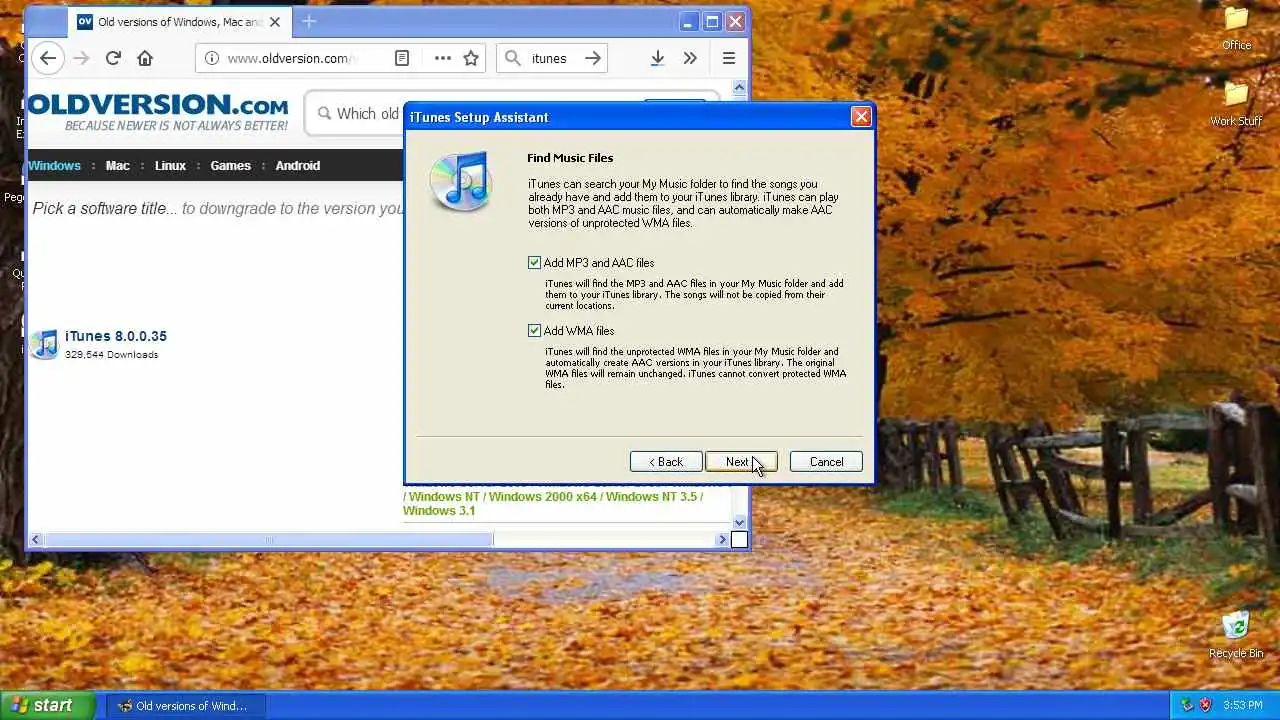Maximize the Firefox browser window
The width and height of the screenshot is (1280, 720).
coord(712,21)
